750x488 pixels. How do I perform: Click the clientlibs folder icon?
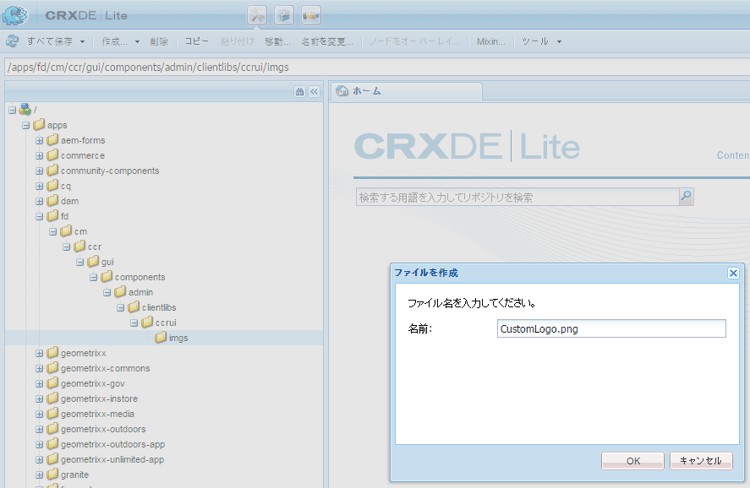coord(134,307)
